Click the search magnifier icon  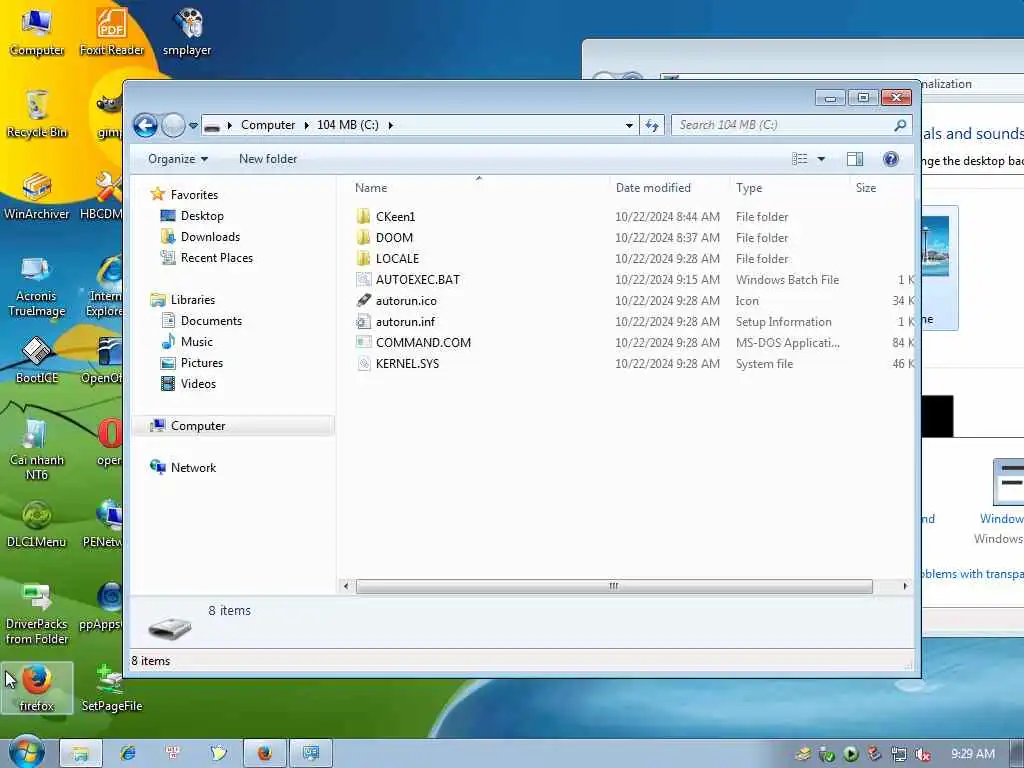(900, 125)
